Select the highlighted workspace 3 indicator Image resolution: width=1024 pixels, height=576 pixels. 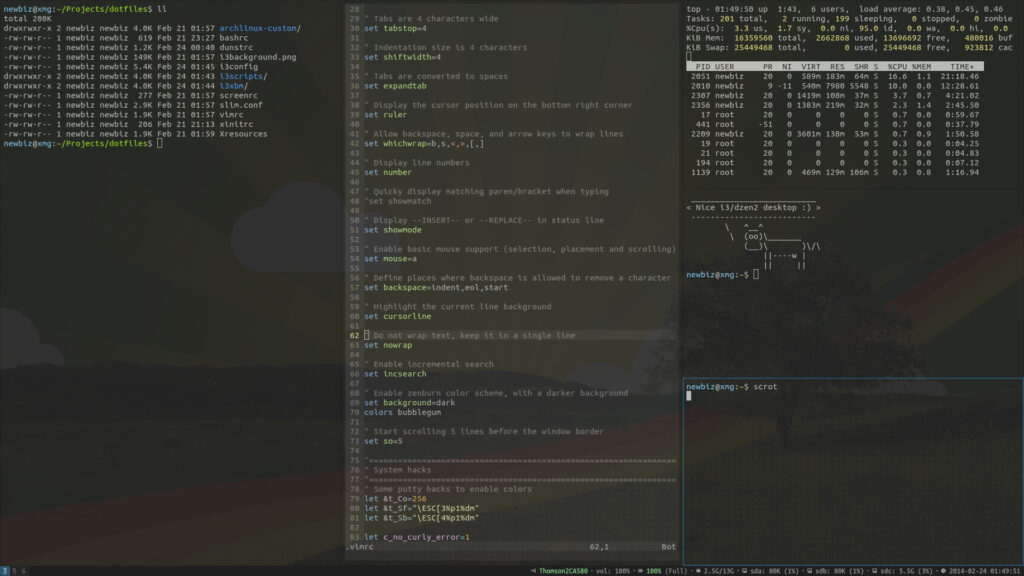(5, 570)
